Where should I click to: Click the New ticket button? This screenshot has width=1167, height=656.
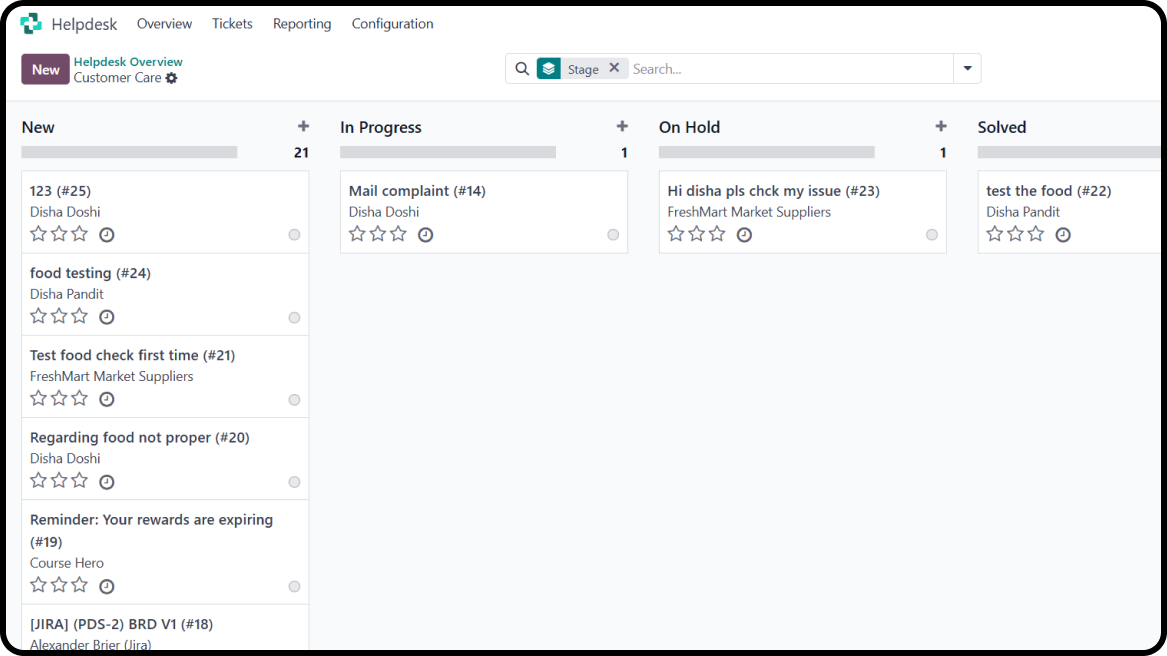(45, 69)
